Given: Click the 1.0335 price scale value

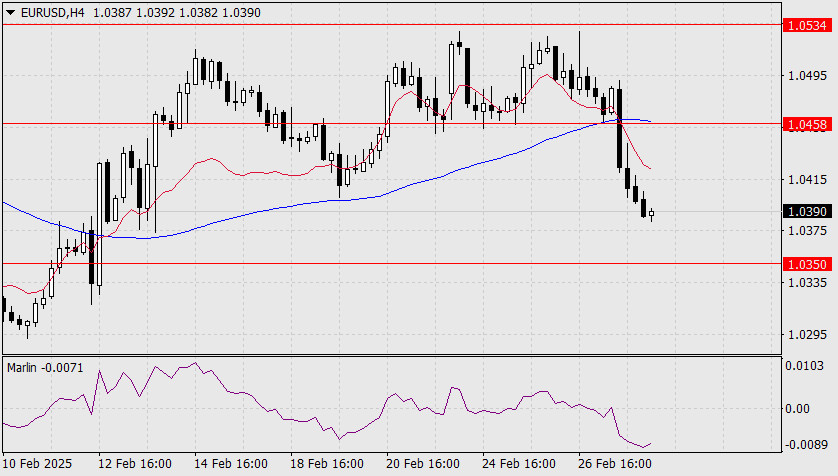Looking at the screenshot, I should (x=808, y=282).
